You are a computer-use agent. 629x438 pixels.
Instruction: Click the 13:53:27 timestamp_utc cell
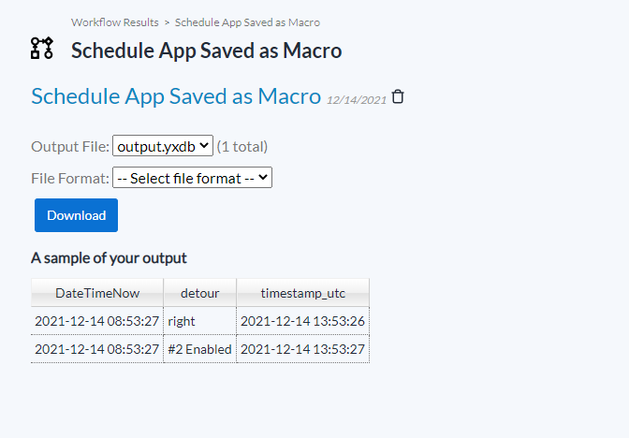coord(302,349)
